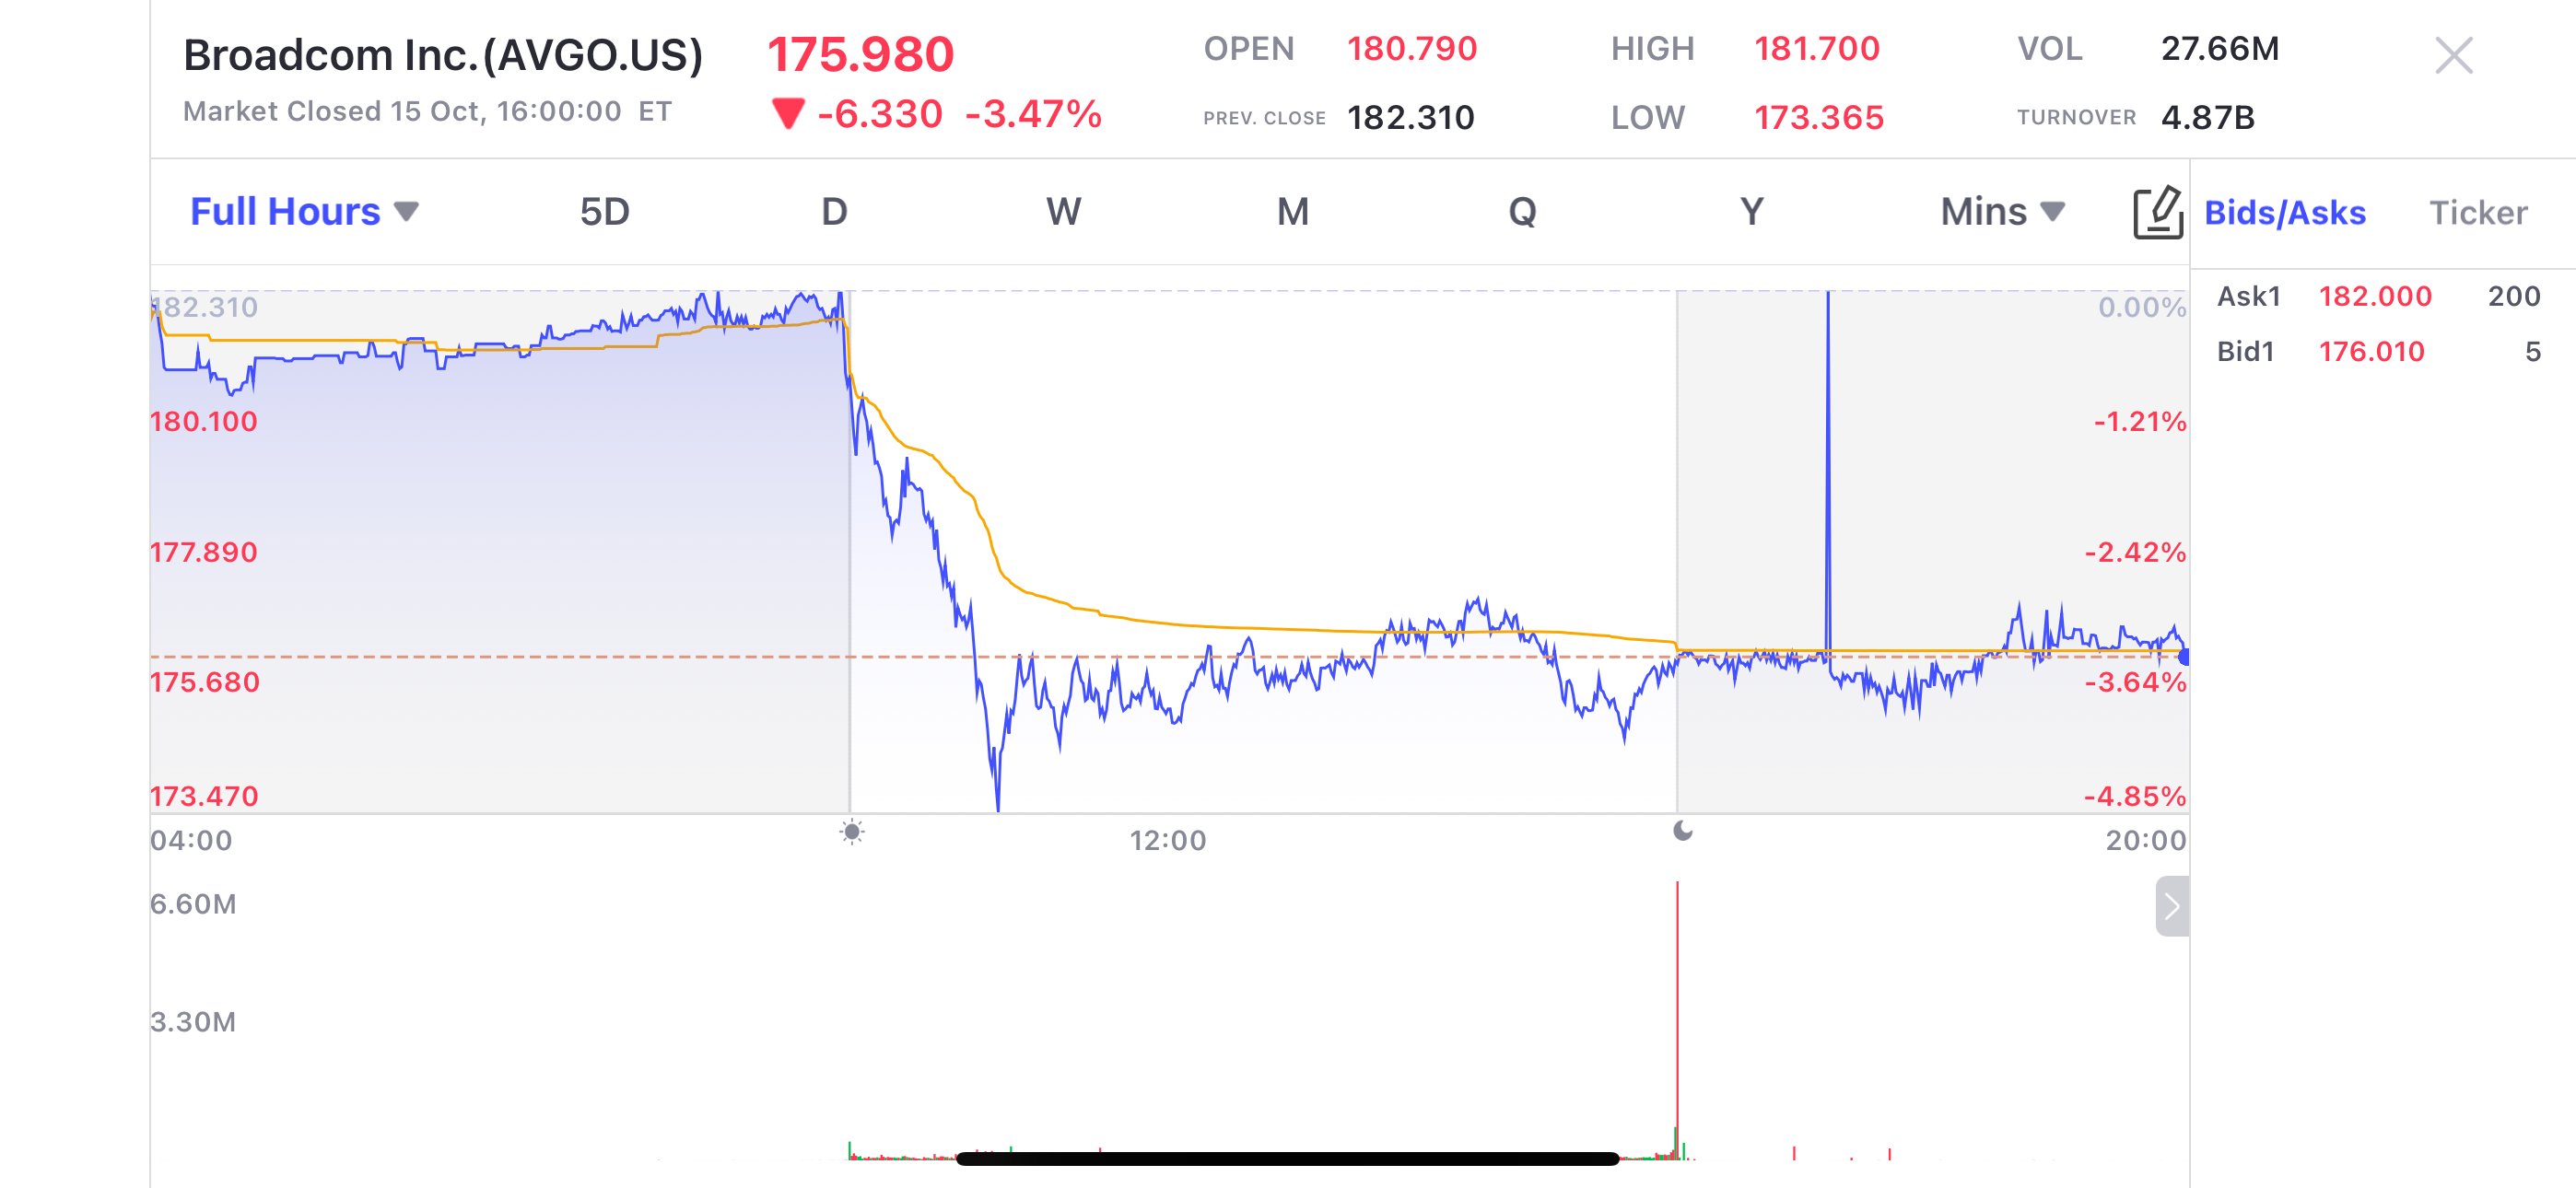Open the Full Hours dropdown
Image resolution: width=2576 pixels, height=1188 pixels.
(304, 212)
